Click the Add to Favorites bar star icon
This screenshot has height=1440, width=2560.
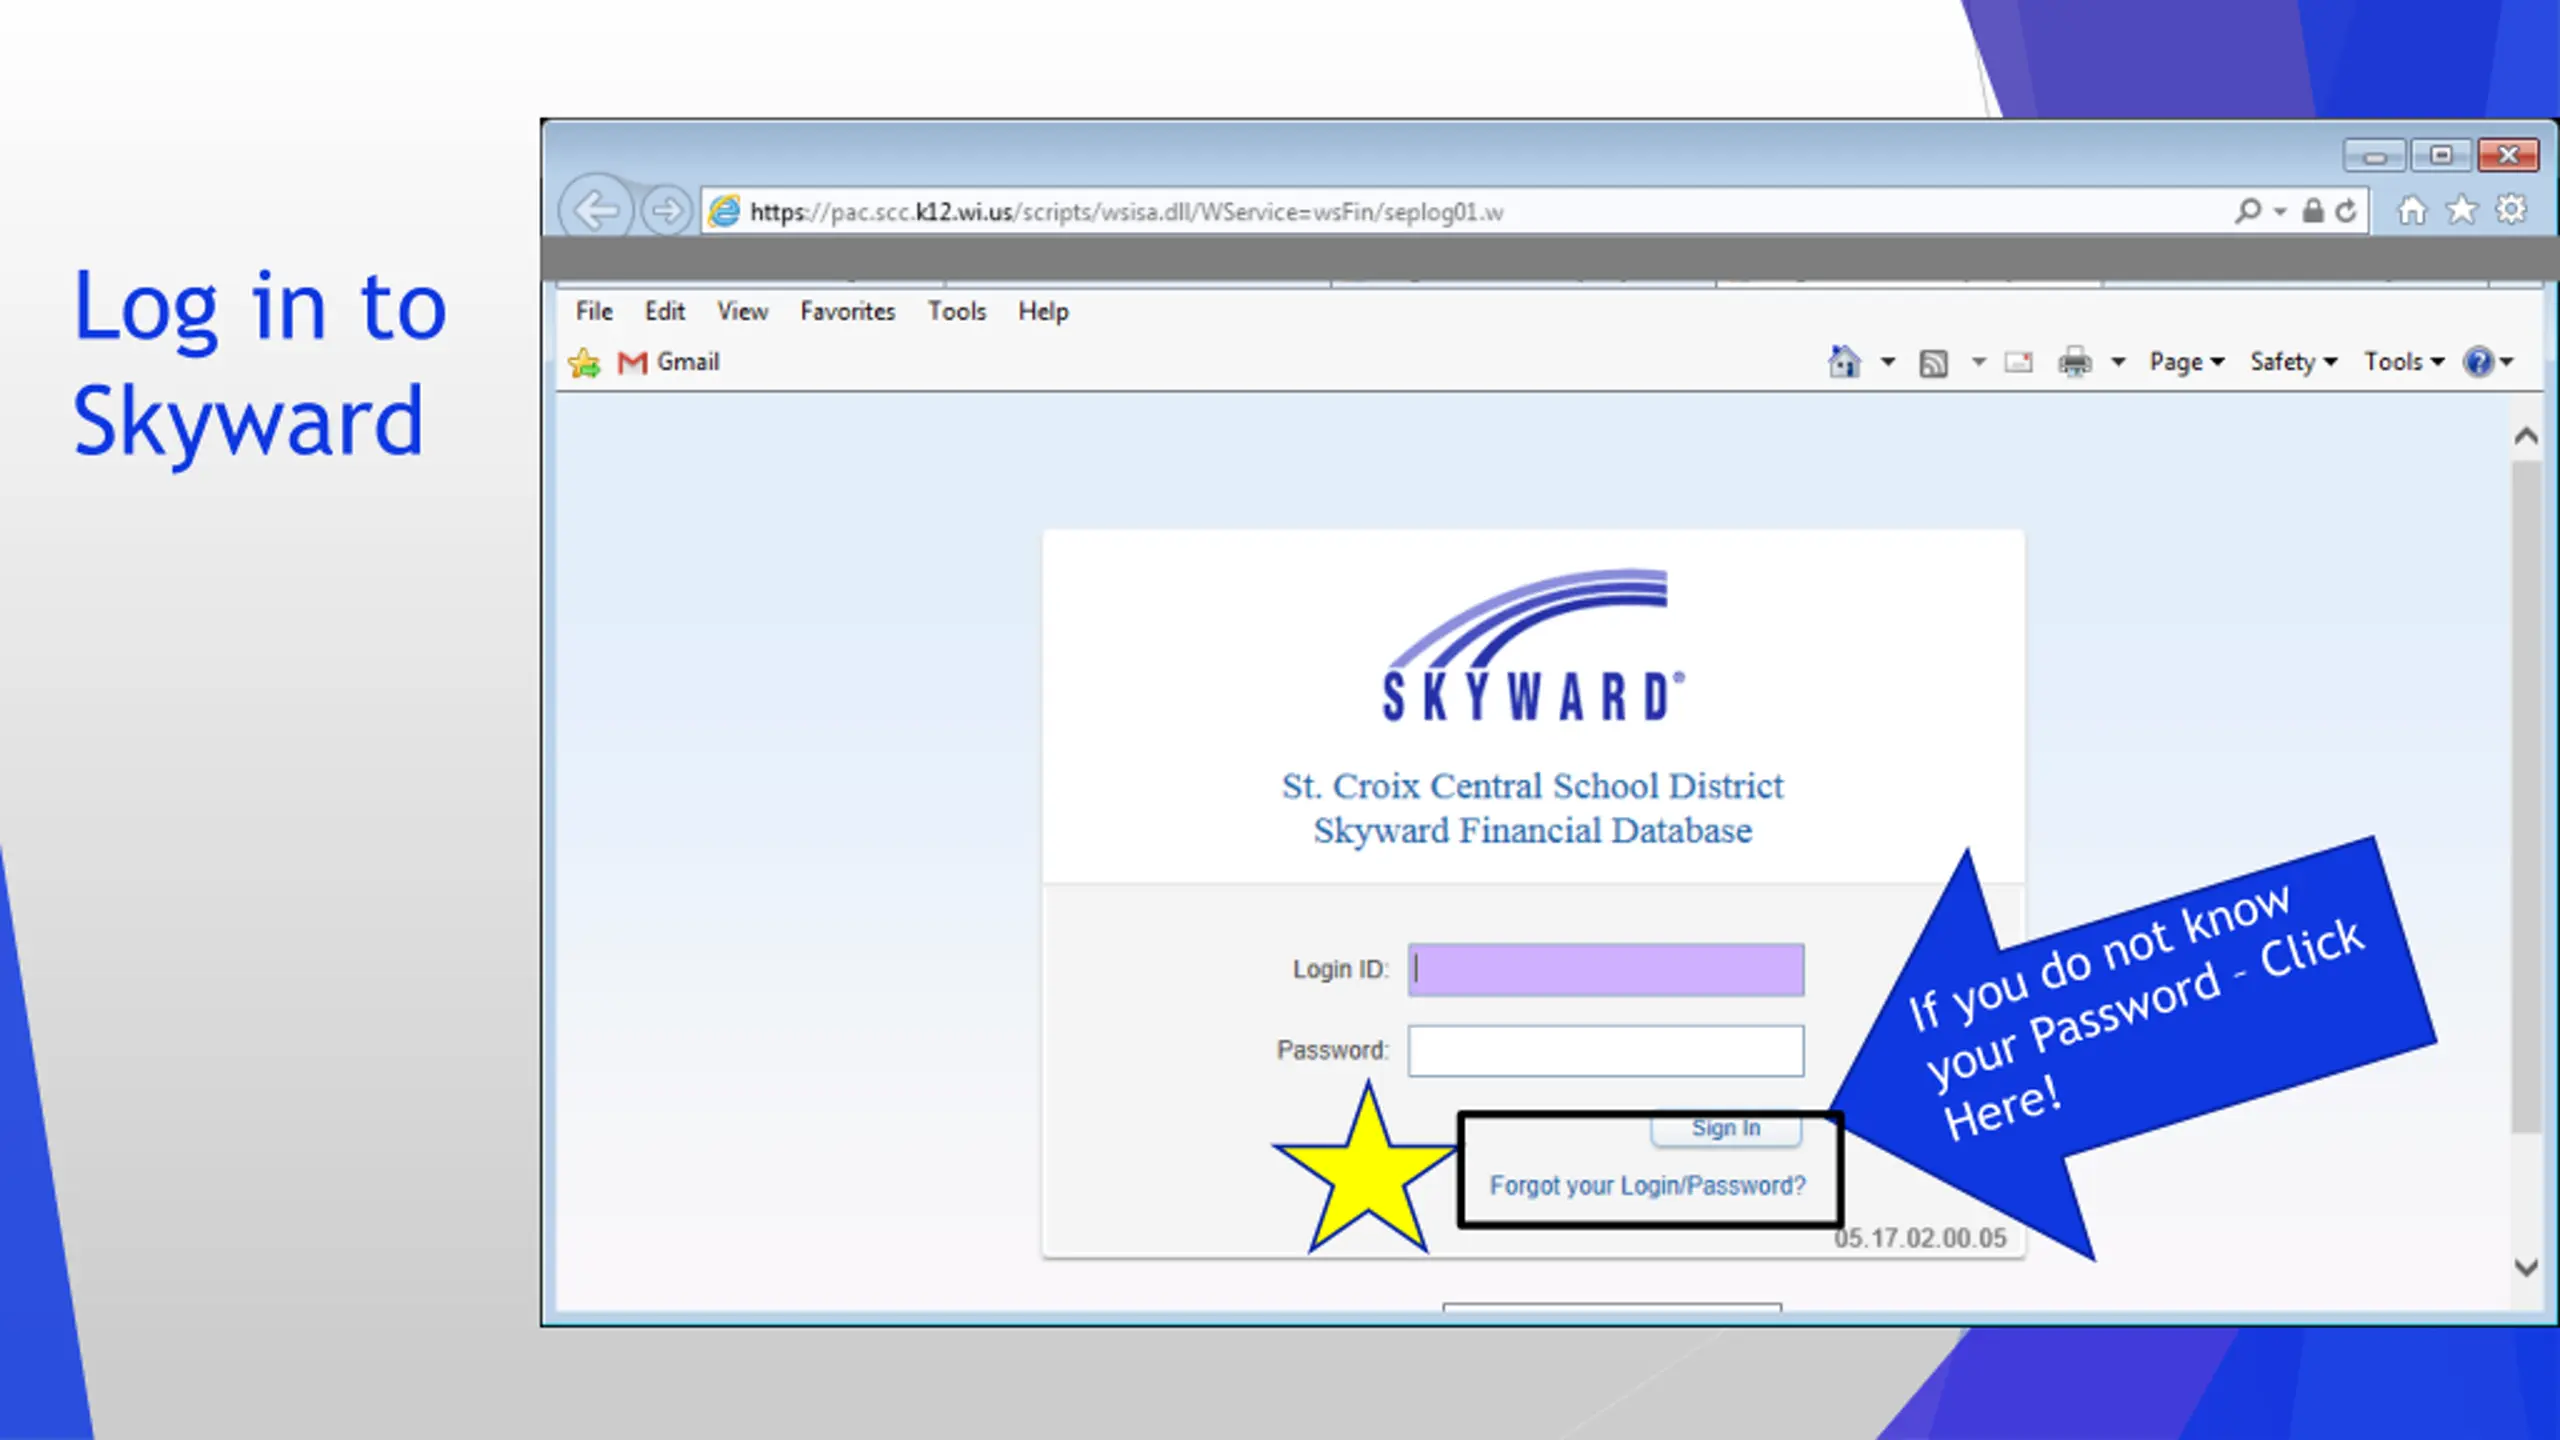pyautogui.click(x=585, y=362)
